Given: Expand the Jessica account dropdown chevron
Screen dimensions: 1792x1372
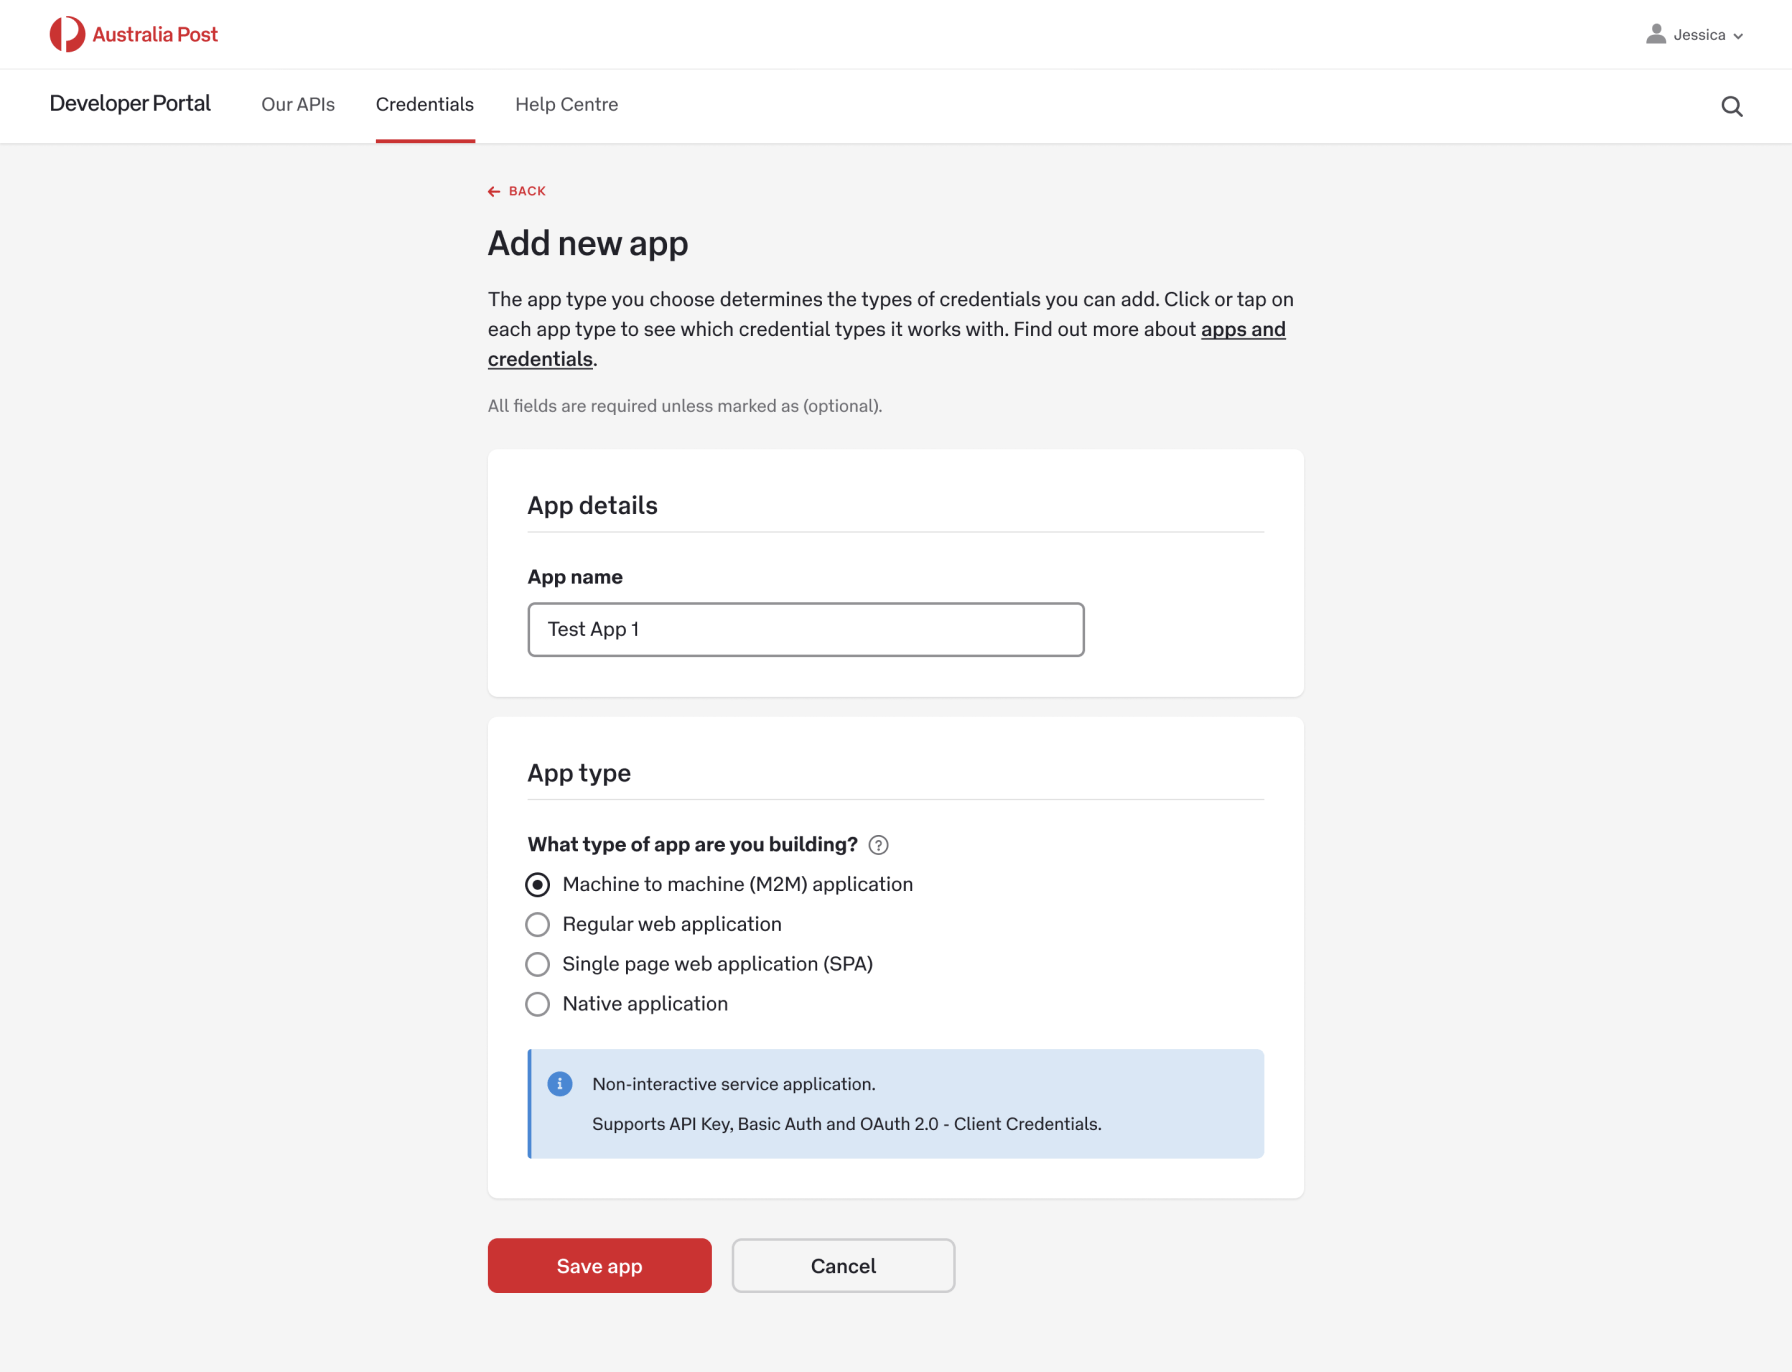Looking at the screenshot, I should pos(1738,36).
